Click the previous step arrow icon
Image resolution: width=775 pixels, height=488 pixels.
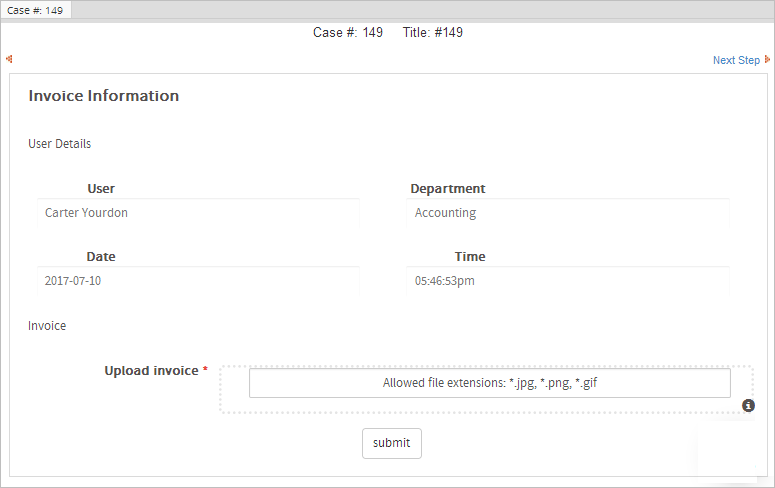(9, 59)
